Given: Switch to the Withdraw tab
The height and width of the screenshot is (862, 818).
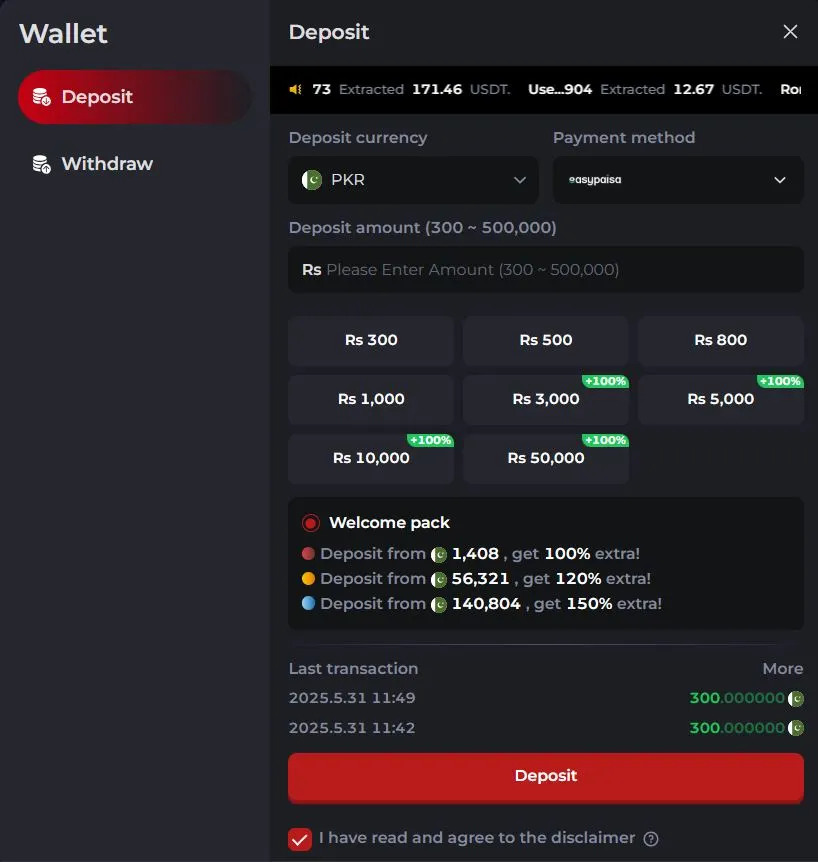Looking at the screenshot, I should tap(135, 164).
